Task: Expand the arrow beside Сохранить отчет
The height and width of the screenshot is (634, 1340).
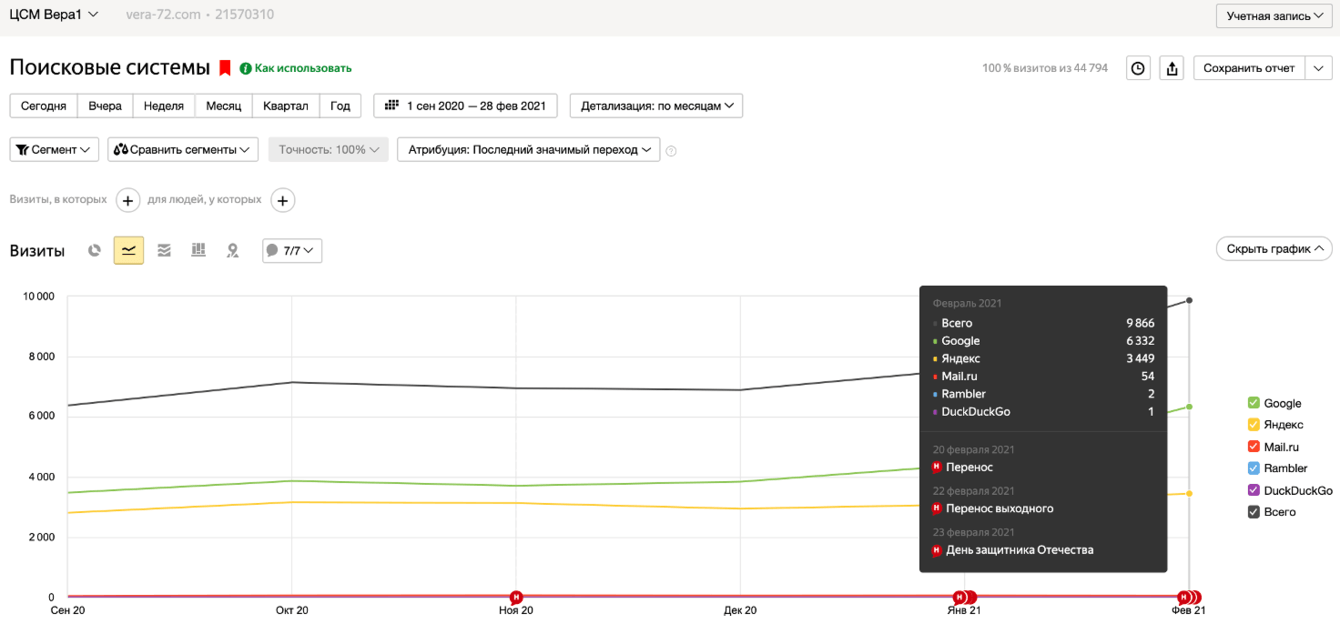Action: tap(1319, 68)
